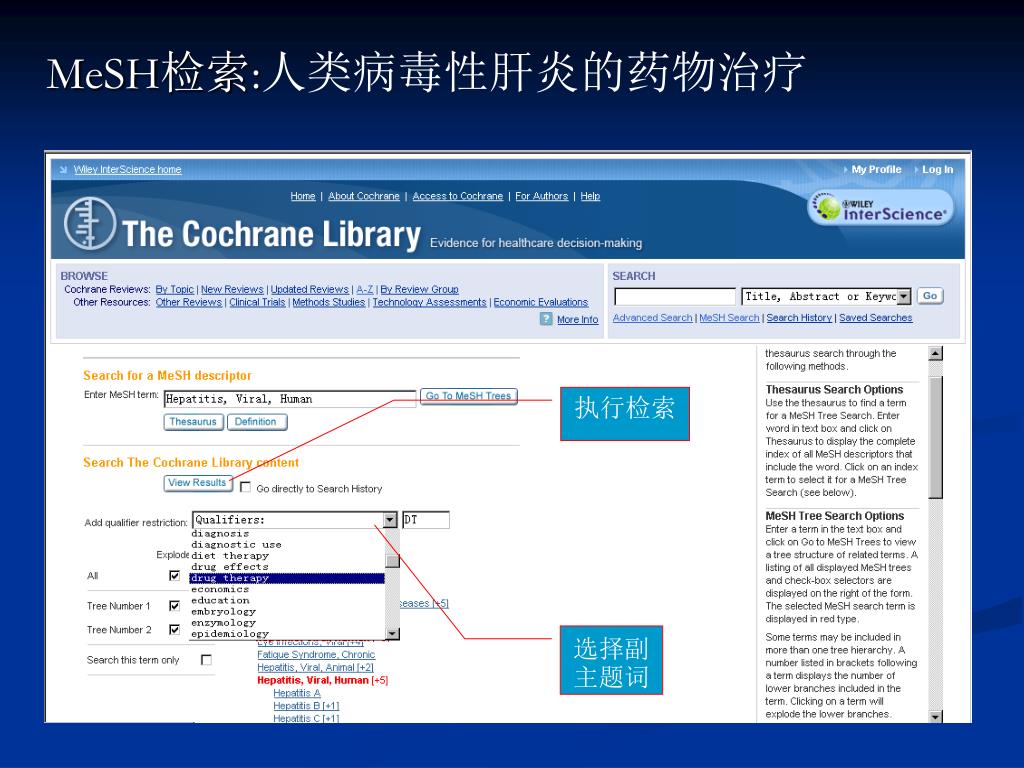Open Hepatitis, Viral, Animal tree link
This screenshot has height=768, width=1024.
(315, 667)
